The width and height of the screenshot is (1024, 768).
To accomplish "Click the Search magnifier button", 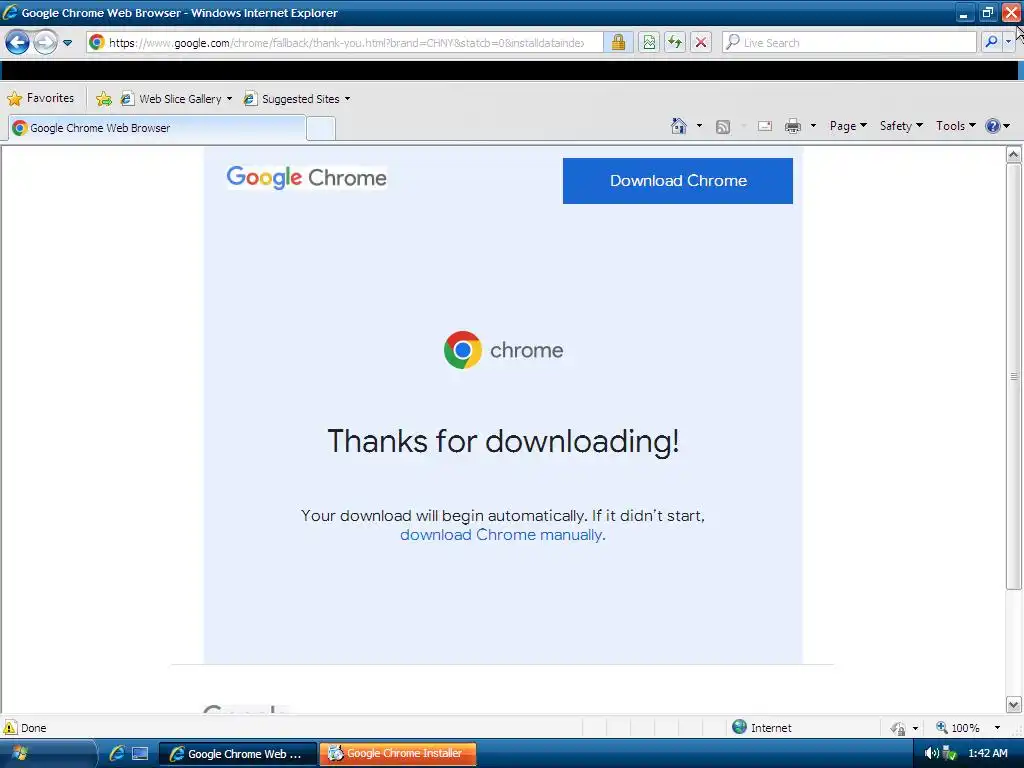I will [991, 42].
